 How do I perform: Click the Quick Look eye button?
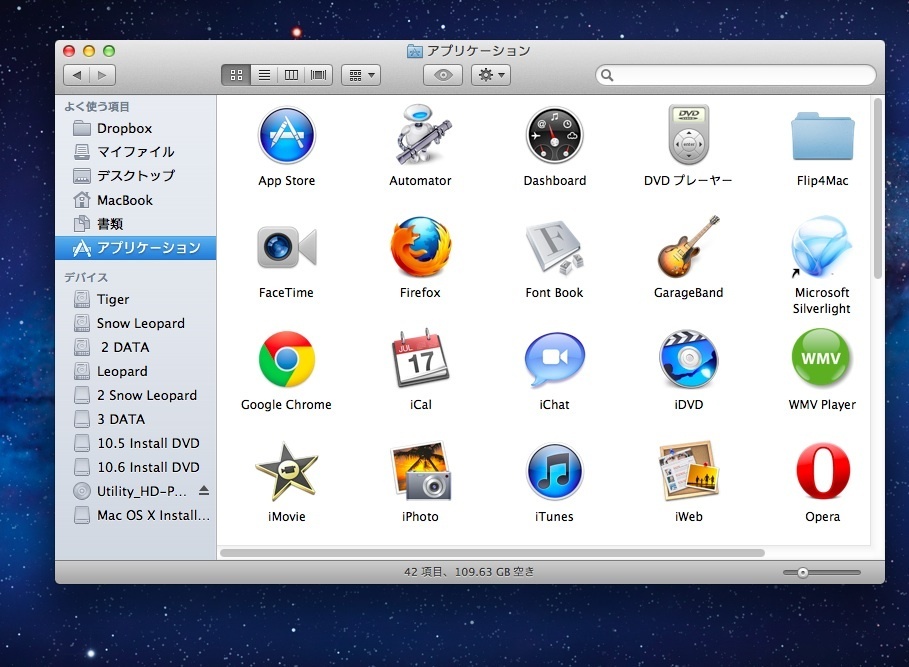[x=443, y=75]
